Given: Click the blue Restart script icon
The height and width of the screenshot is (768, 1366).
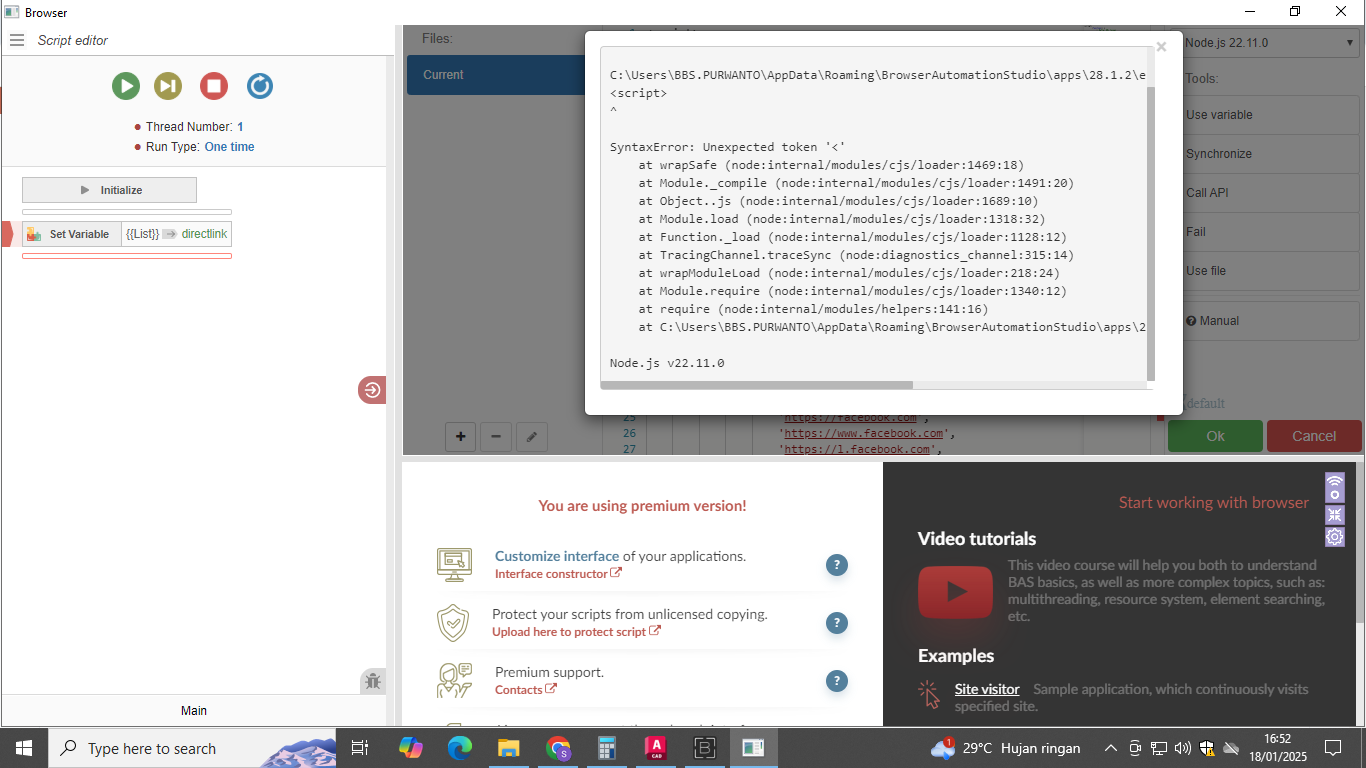Looking at the screenshot, I should point(259,86).
